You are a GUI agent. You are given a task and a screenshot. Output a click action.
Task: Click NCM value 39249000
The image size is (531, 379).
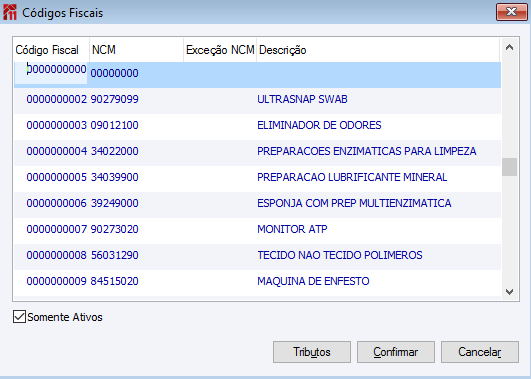coord(114,203)
